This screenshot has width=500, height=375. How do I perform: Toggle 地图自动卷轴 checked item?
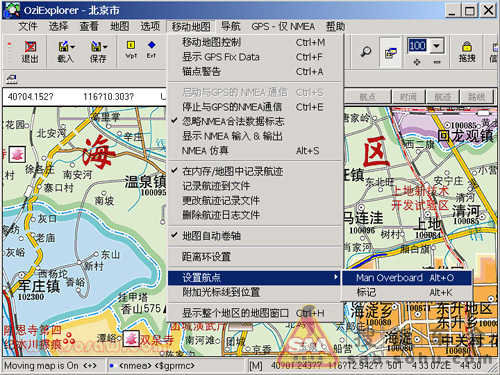click(255, 236)
